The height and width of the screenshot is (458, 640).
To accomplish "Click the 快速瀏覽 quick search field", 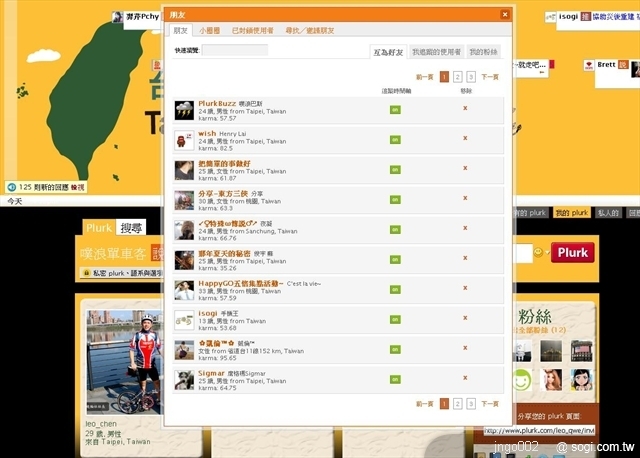I will (x=234, y=50).
